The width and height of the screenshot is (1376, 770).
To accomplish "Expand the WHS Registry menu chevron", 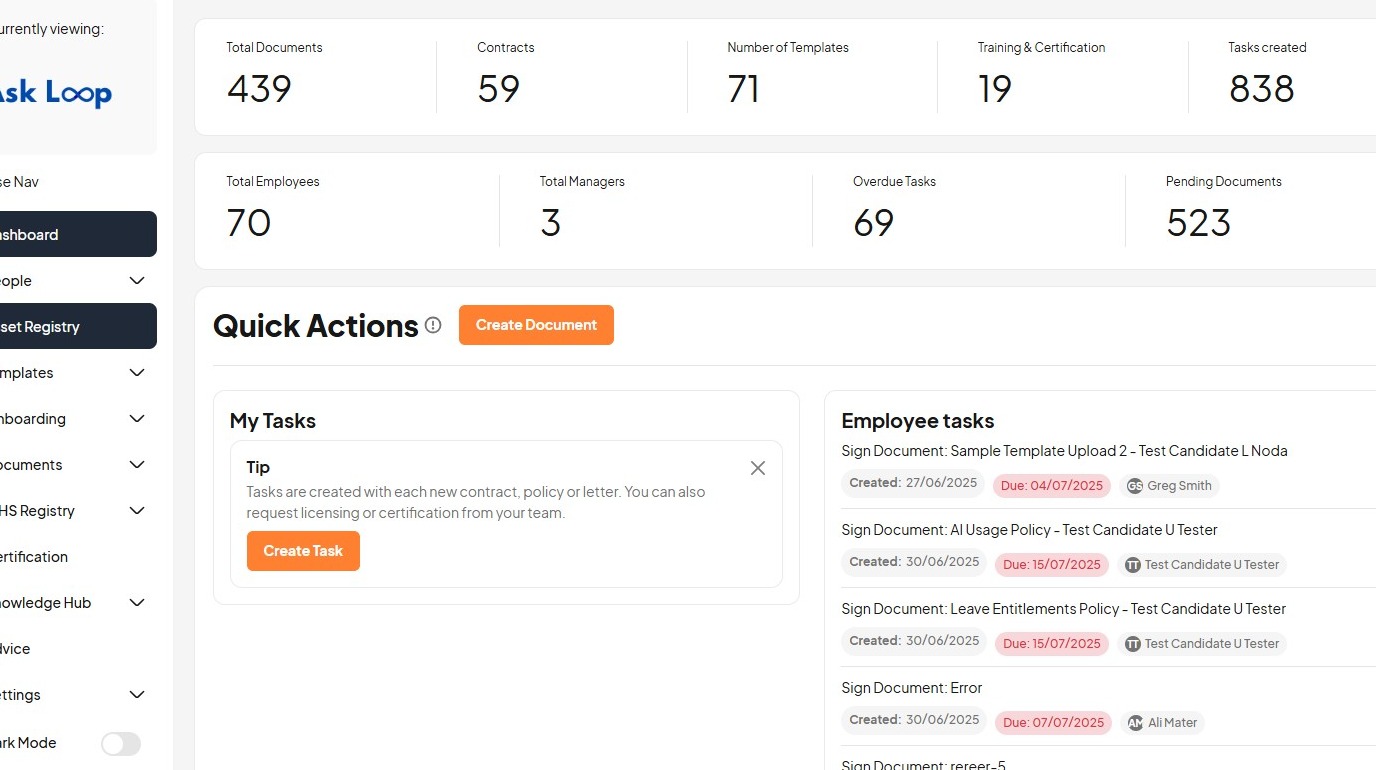I will point(138,511).
